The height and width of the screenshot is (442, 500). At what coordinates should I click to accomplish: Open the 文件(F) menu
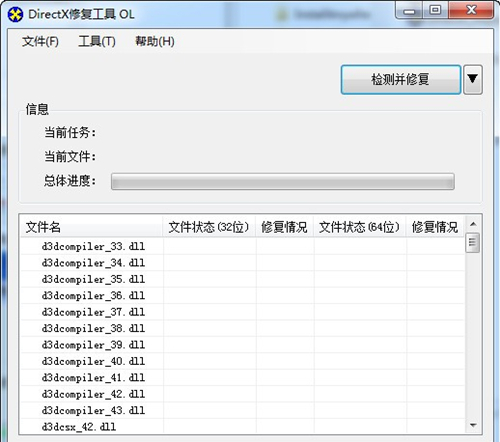pyautogui.click(x=40, y=42)
